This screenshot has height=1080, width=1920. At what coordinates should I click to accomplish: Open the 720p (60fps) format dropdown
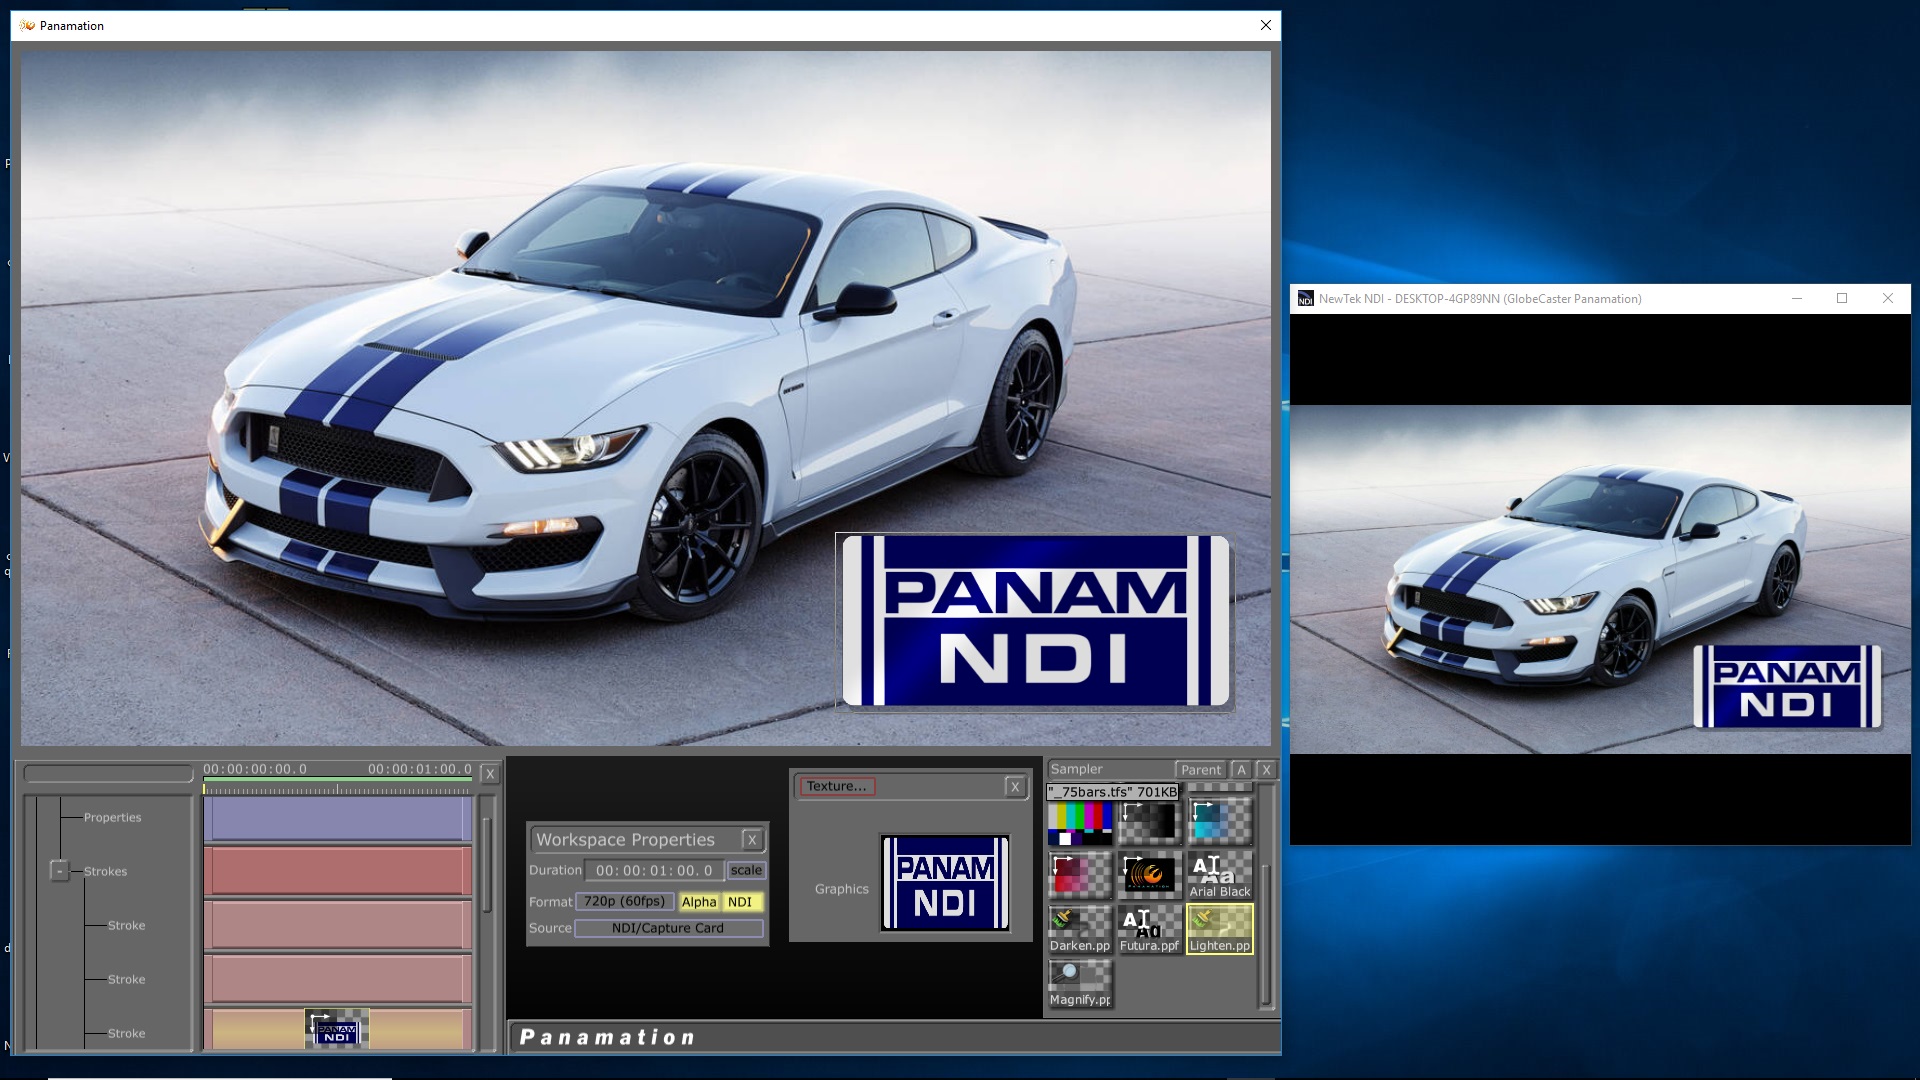(x=624, y=902)
